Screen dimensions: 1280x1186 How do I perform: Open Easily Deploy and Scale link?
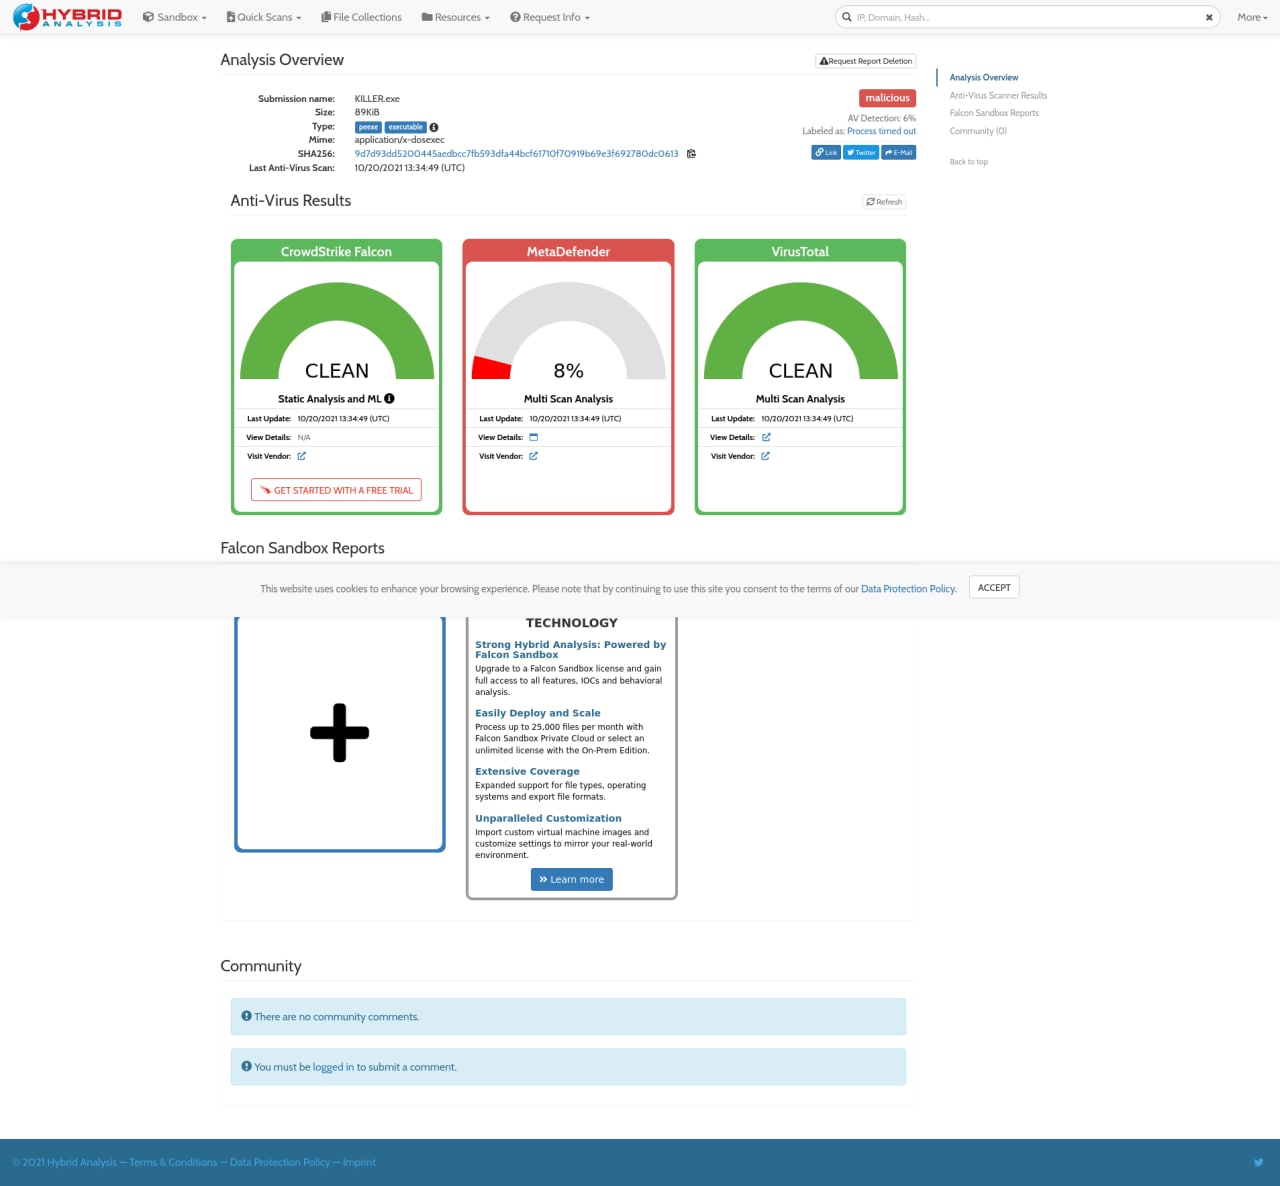click(x=537, y=713)
